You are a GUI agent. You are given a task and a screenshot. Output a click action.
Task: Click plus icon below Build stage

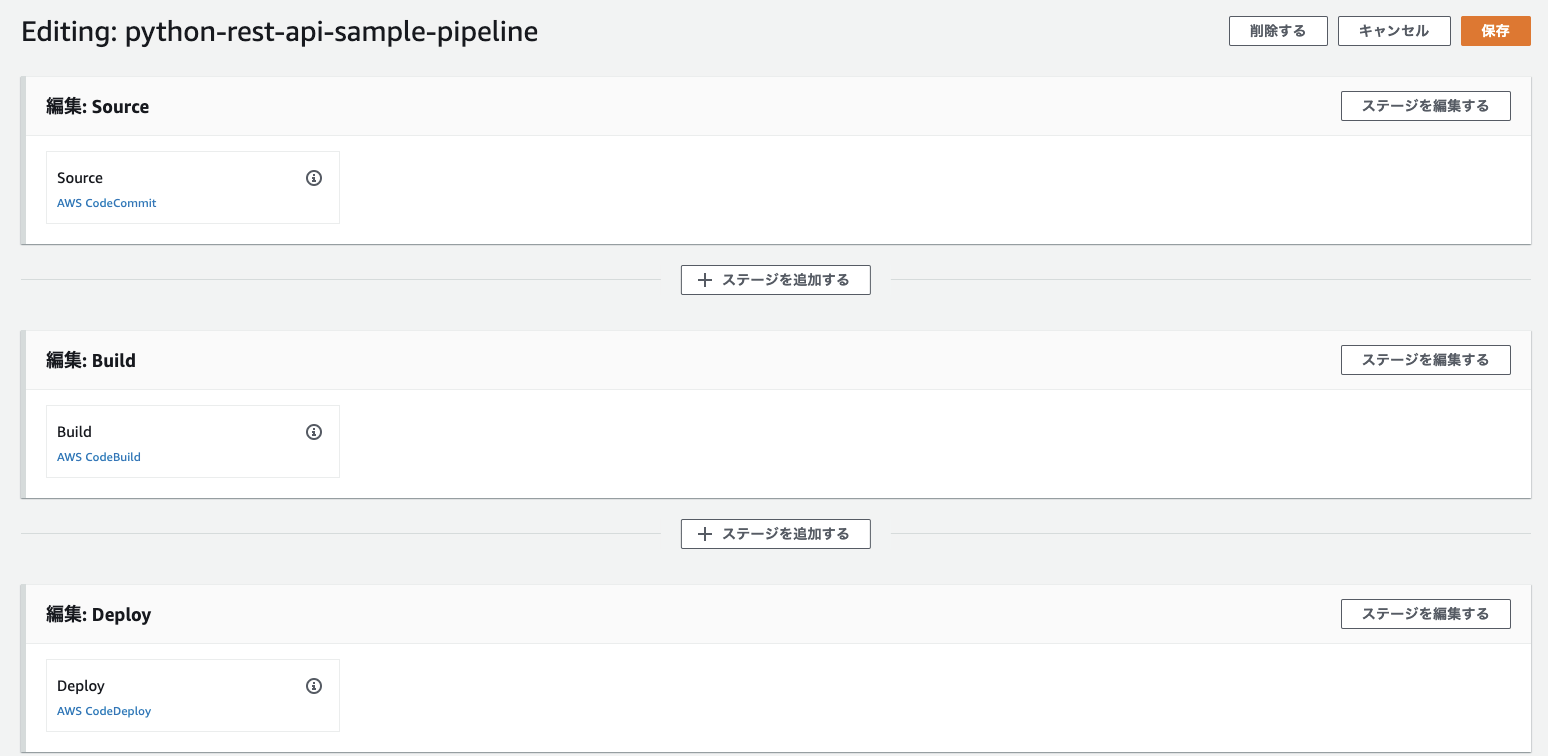pos(705,534)
